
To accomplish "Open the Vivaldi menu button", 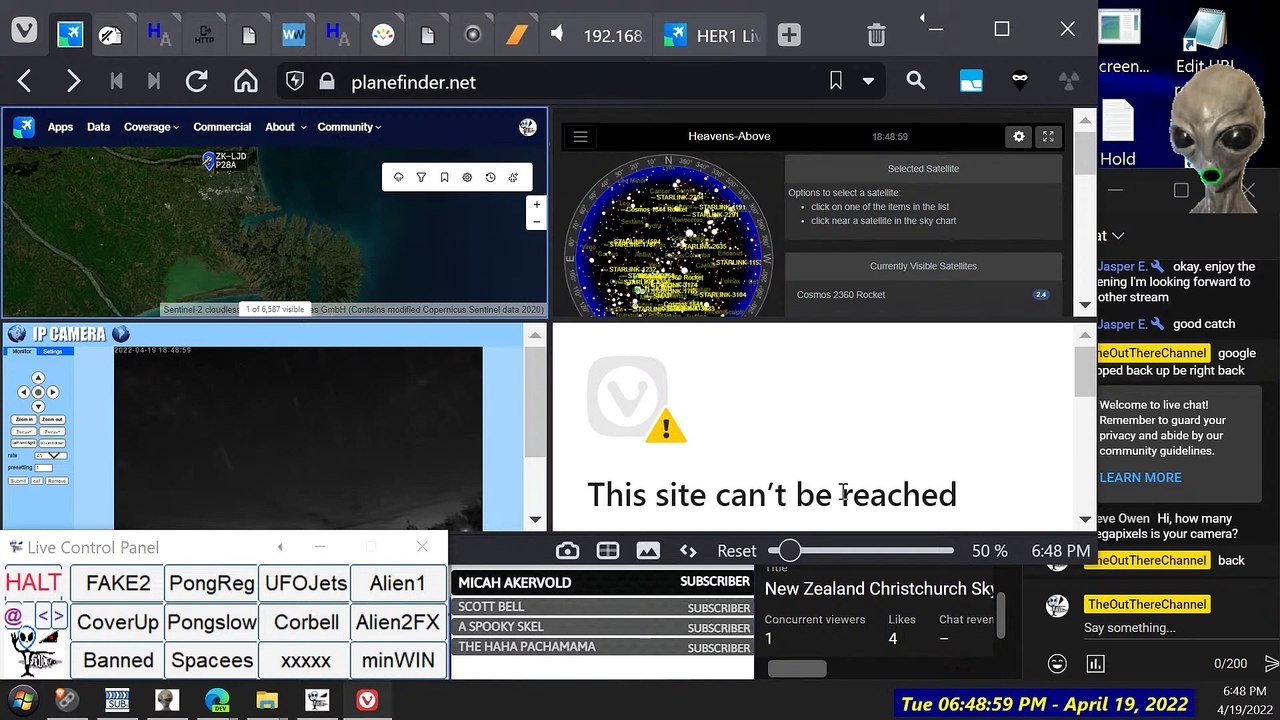I will pos(24,32).
